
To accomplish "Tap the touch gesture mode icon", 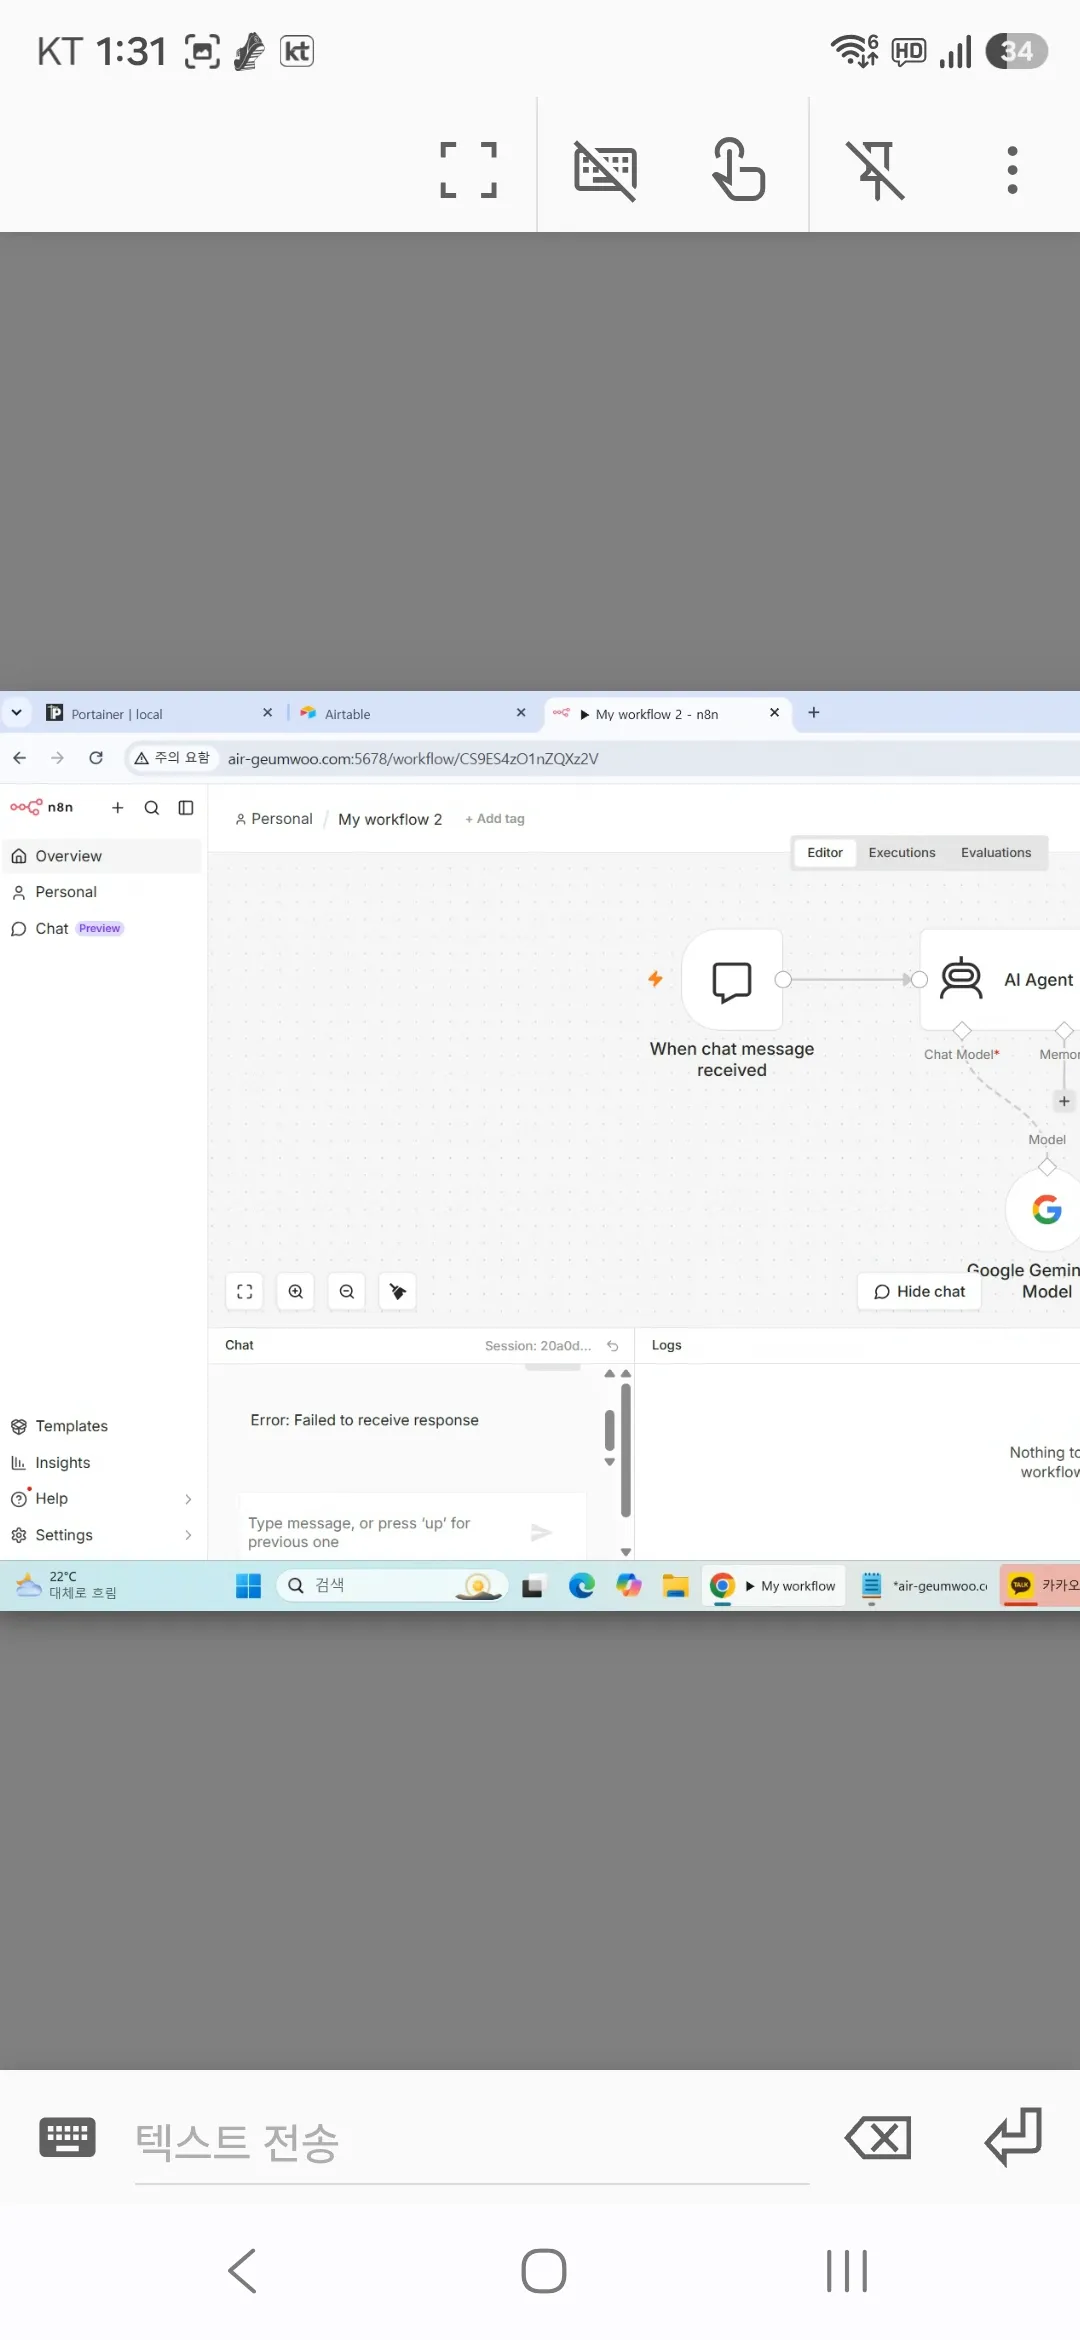I will pyautogui.click(x=738, y=169).
